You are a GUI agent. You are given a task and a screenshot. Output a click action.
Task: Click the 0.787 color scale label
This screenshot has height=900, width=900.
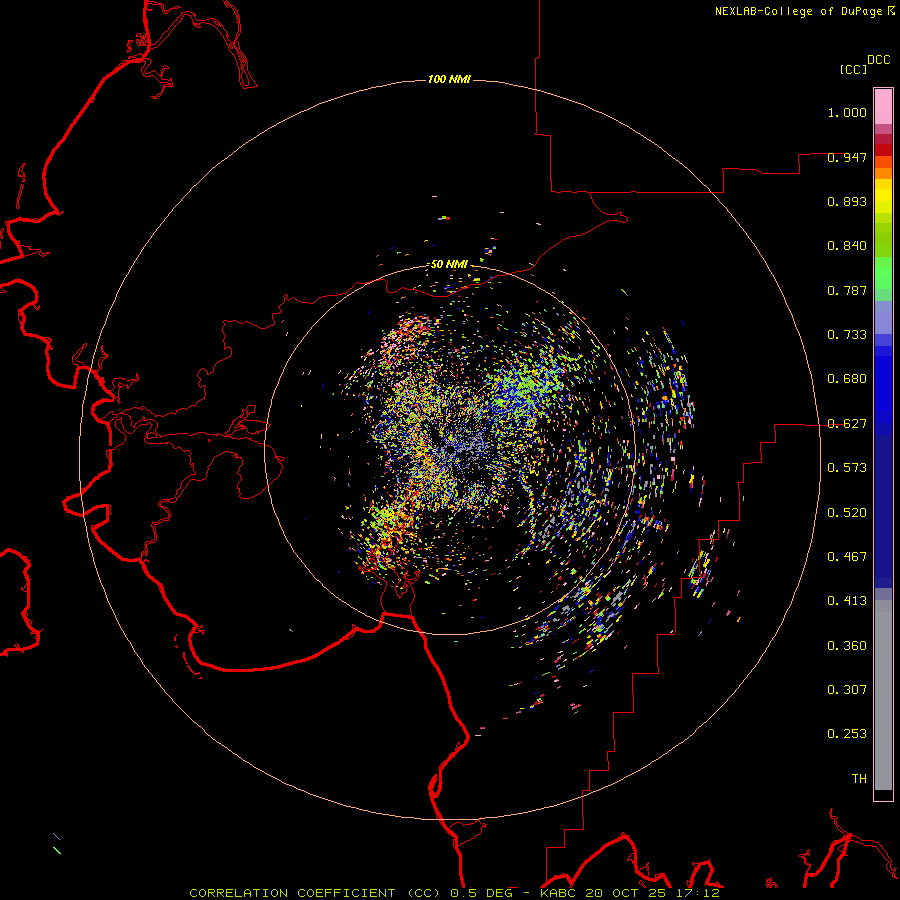pos(847,290)
